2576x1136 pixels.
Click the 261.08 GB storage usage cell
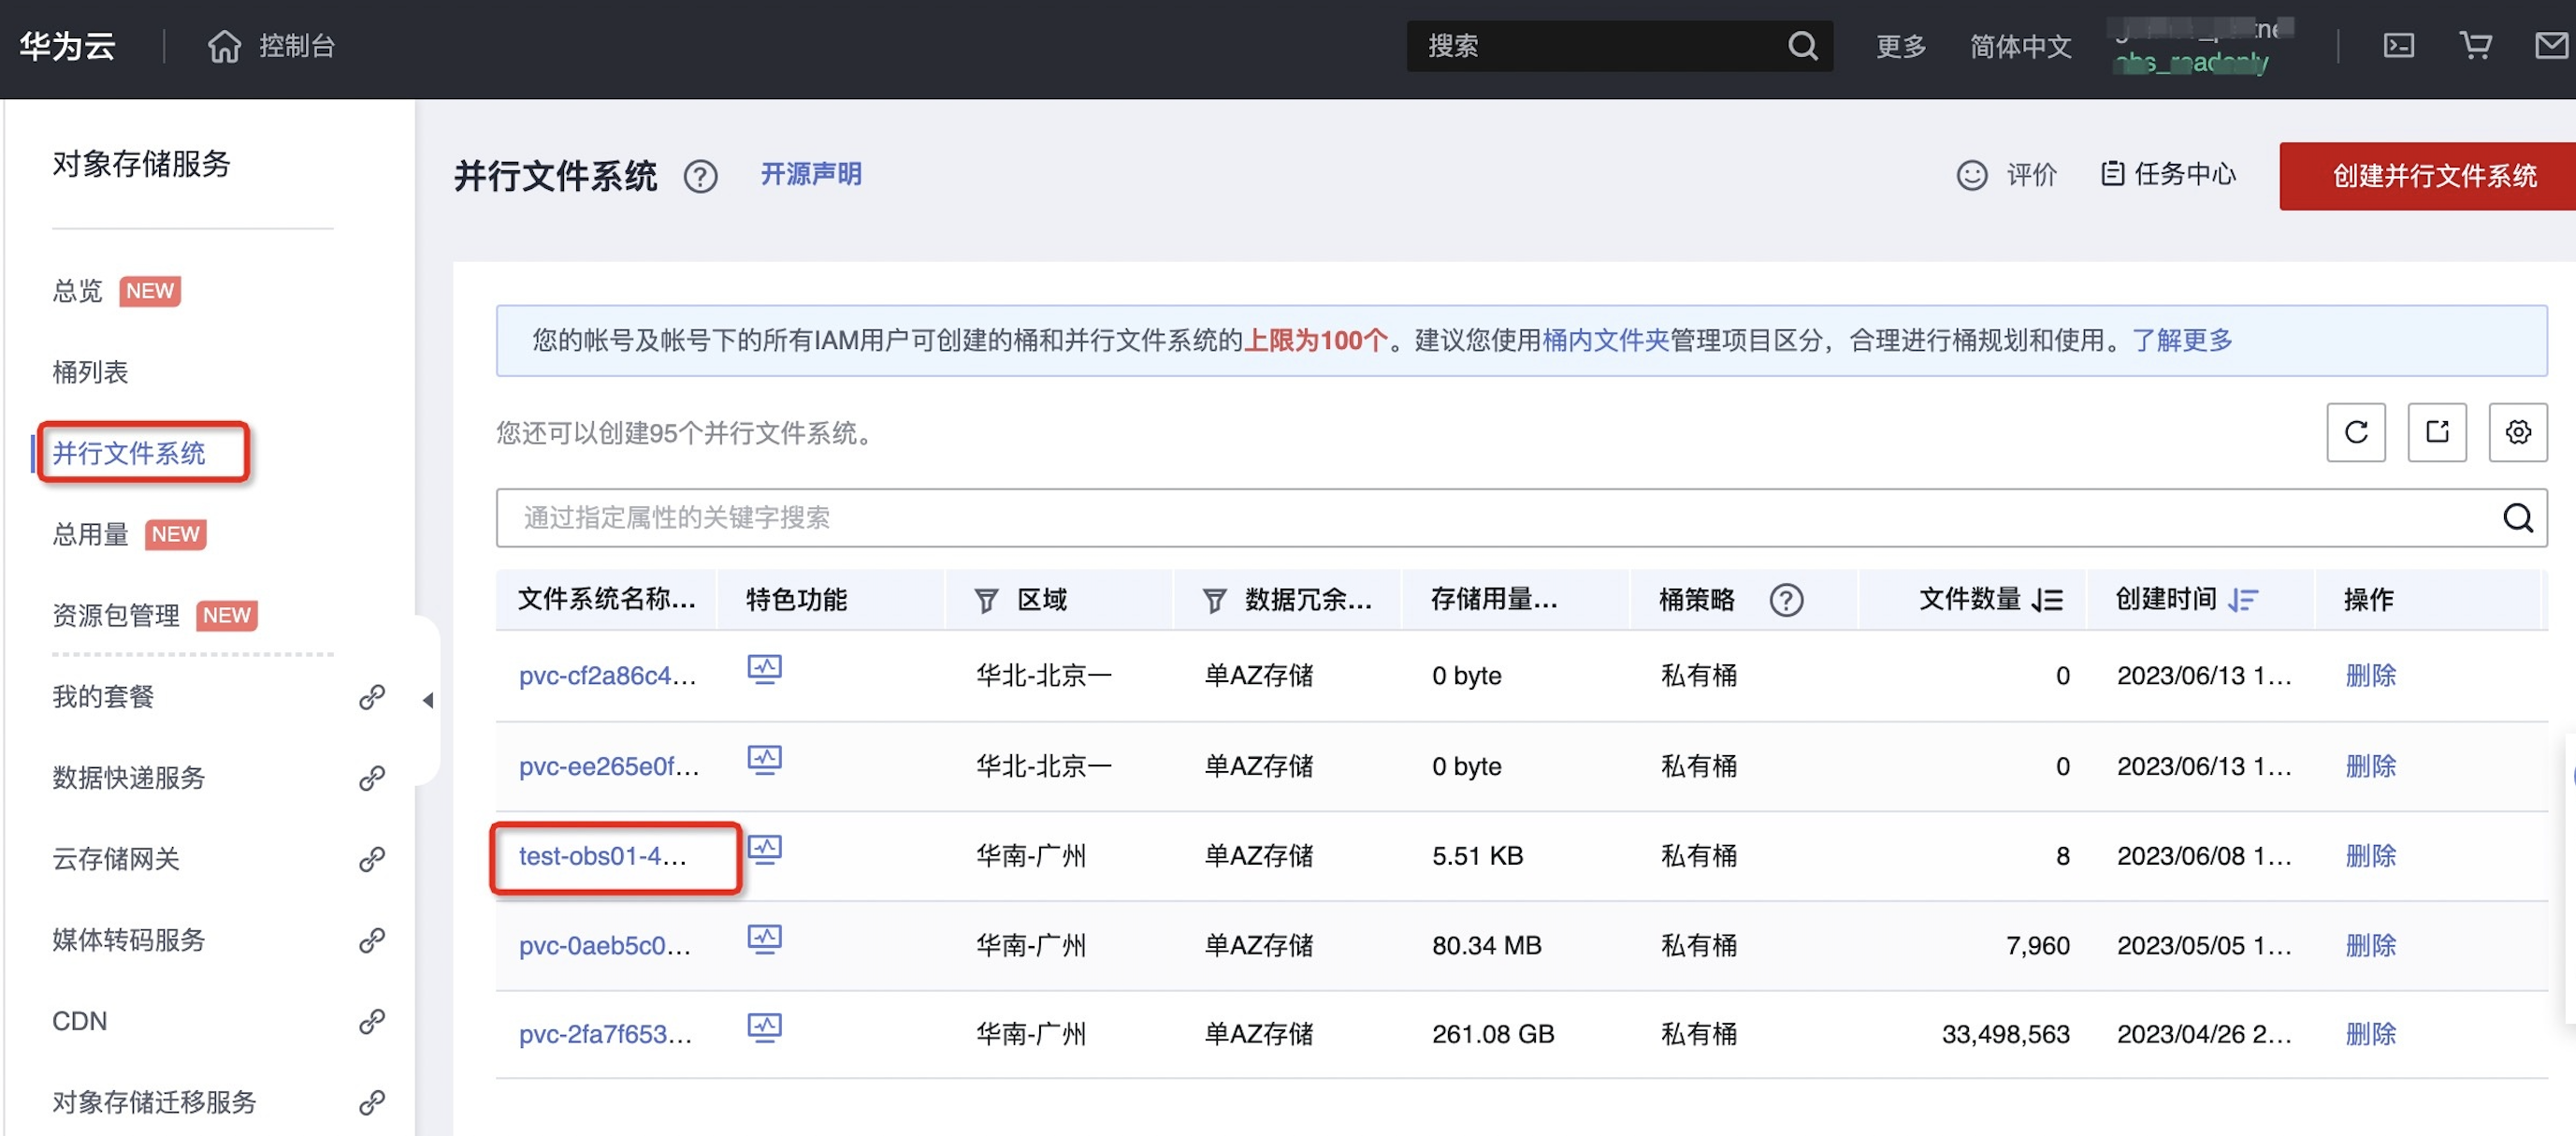coord(1493,1034)
